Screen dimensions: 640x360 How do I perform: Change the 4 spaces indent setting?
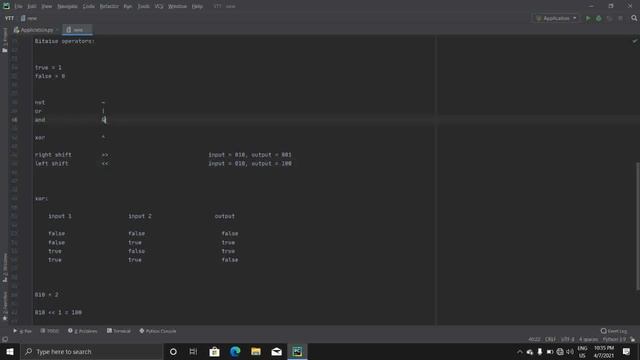[588, 340]
